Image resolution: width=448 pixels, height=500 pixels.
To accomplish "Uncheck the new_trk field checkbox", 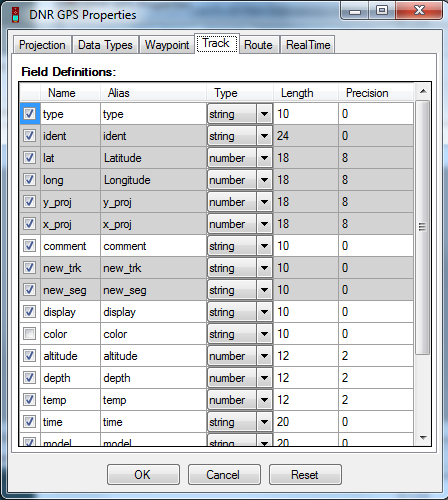I will [29, 268].
